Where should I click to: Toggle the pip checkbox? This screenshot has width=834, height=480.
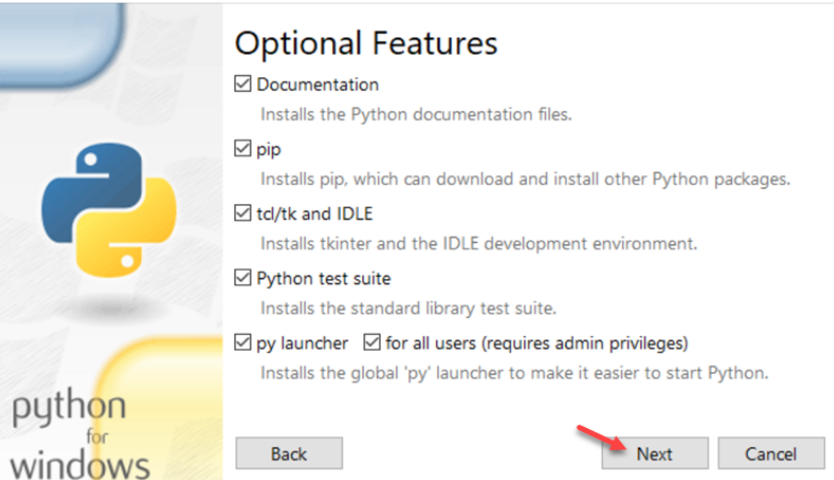[243, 148]
